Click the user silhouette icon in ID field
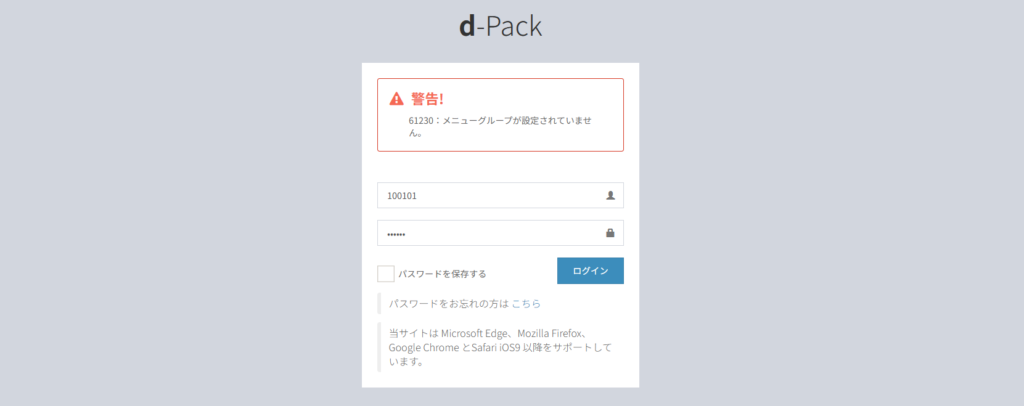 click(x=610, y=196)
